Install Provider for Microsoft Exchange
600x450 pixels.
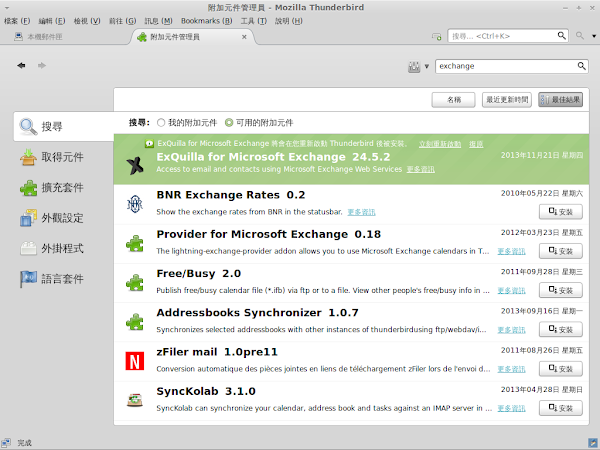561,251
